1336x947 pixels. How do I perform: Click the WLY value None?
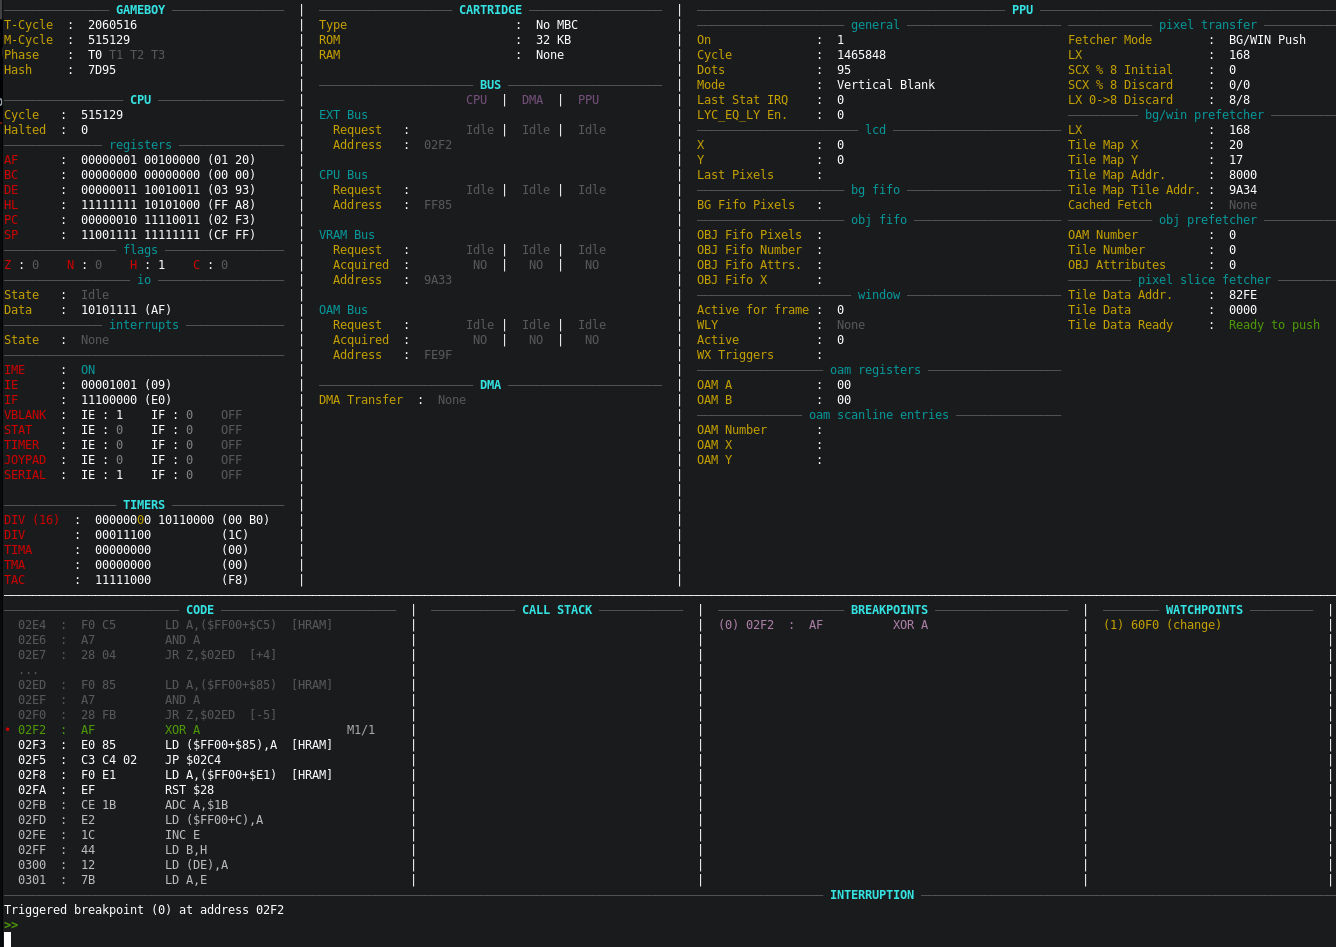click(x=851, y=325)
